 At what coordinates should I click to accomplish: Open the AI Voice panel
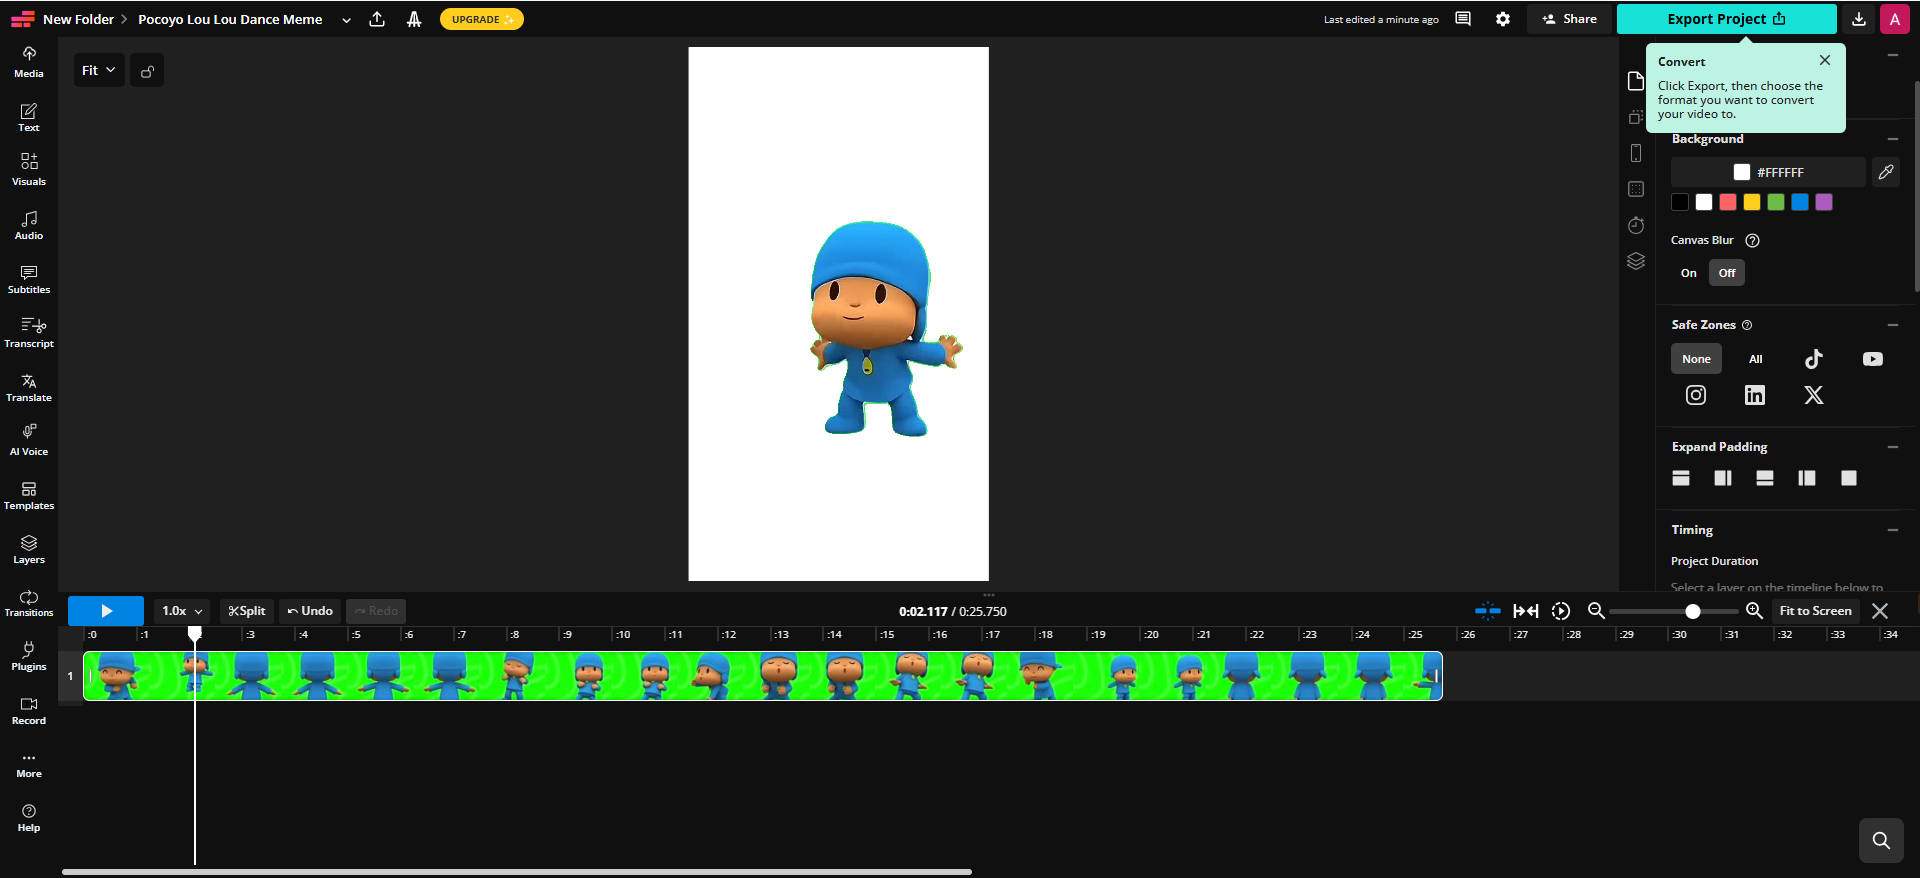point(28,440)
